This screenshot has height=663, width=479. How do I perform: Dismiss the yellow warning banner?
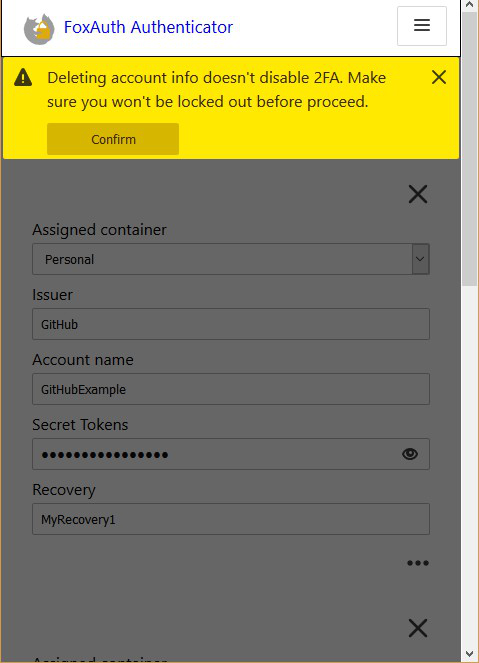439,77
